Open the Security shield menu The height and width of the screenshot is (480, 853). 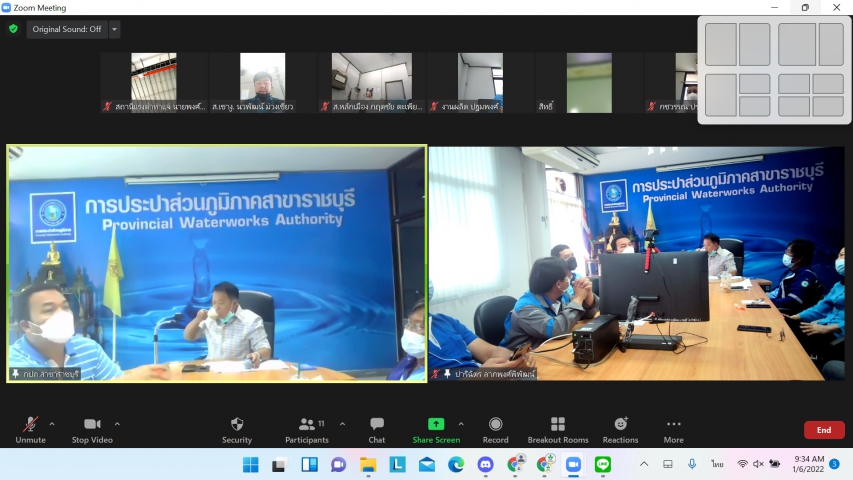pos(237,430)
